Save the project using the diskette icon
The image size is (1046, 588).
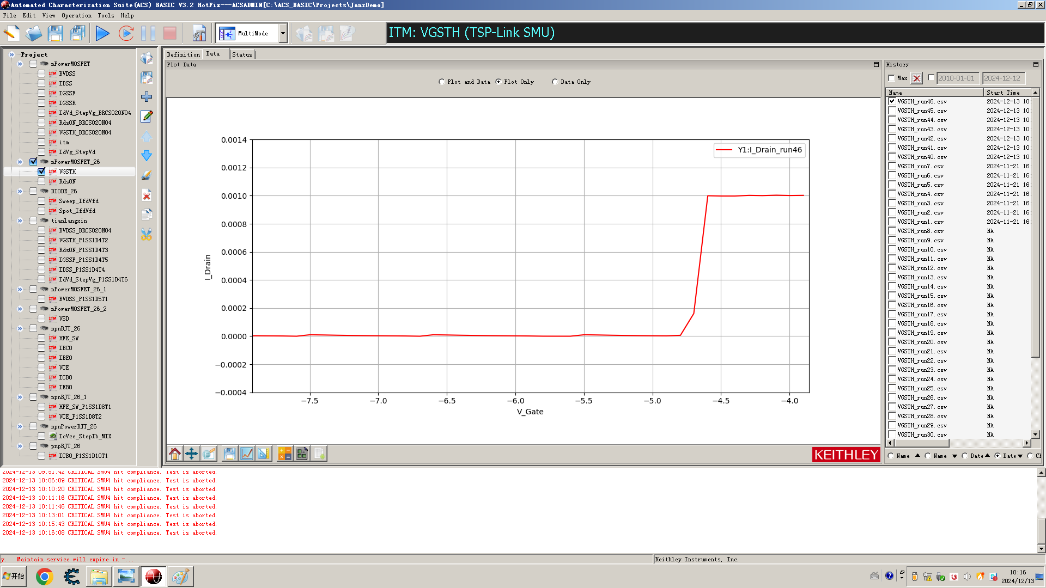tap(55, 33)
